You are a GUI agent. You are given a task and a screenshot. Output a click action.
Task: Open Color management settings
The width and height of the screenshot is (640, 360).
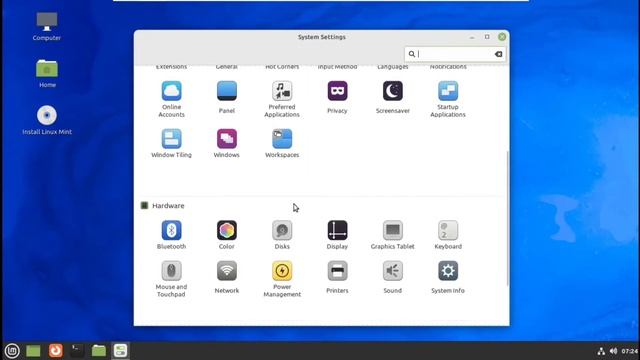[x=227, y=235]
